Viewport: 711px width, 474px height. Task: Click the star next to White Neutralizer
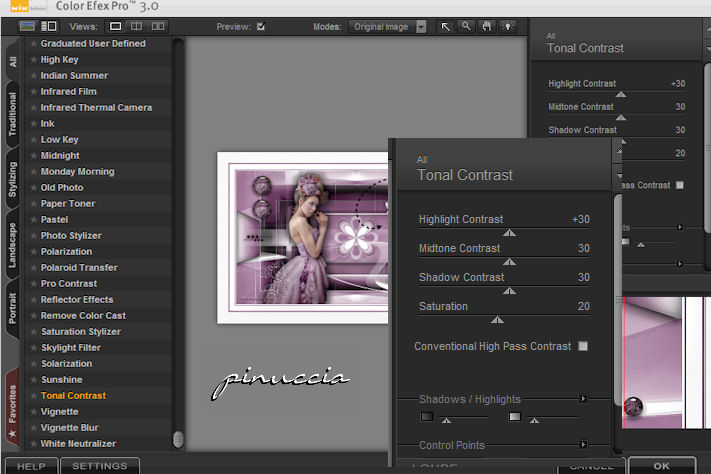tap(34, 444)
